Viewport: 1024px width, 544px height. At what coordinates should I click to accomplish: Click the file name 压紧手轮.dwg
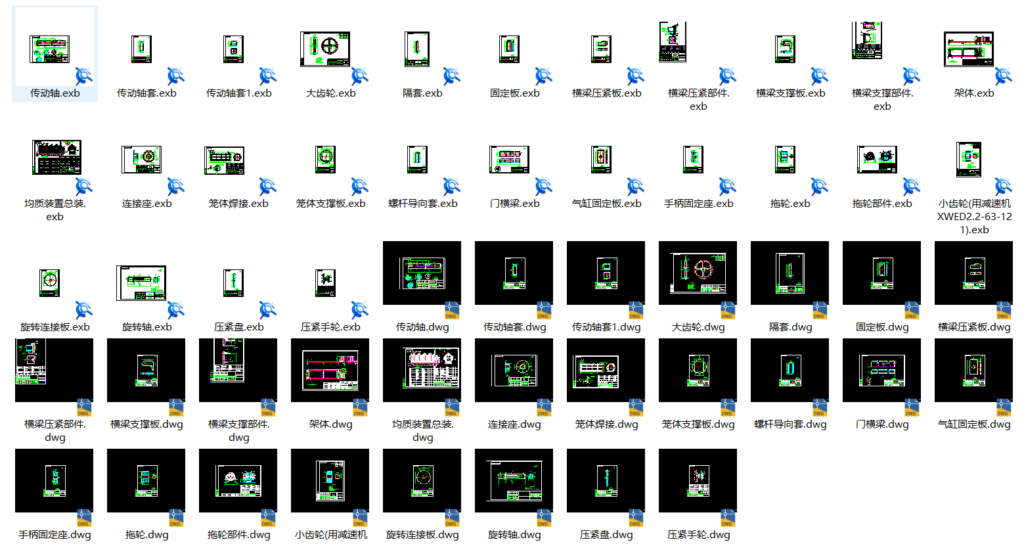(x=698, y=535)
